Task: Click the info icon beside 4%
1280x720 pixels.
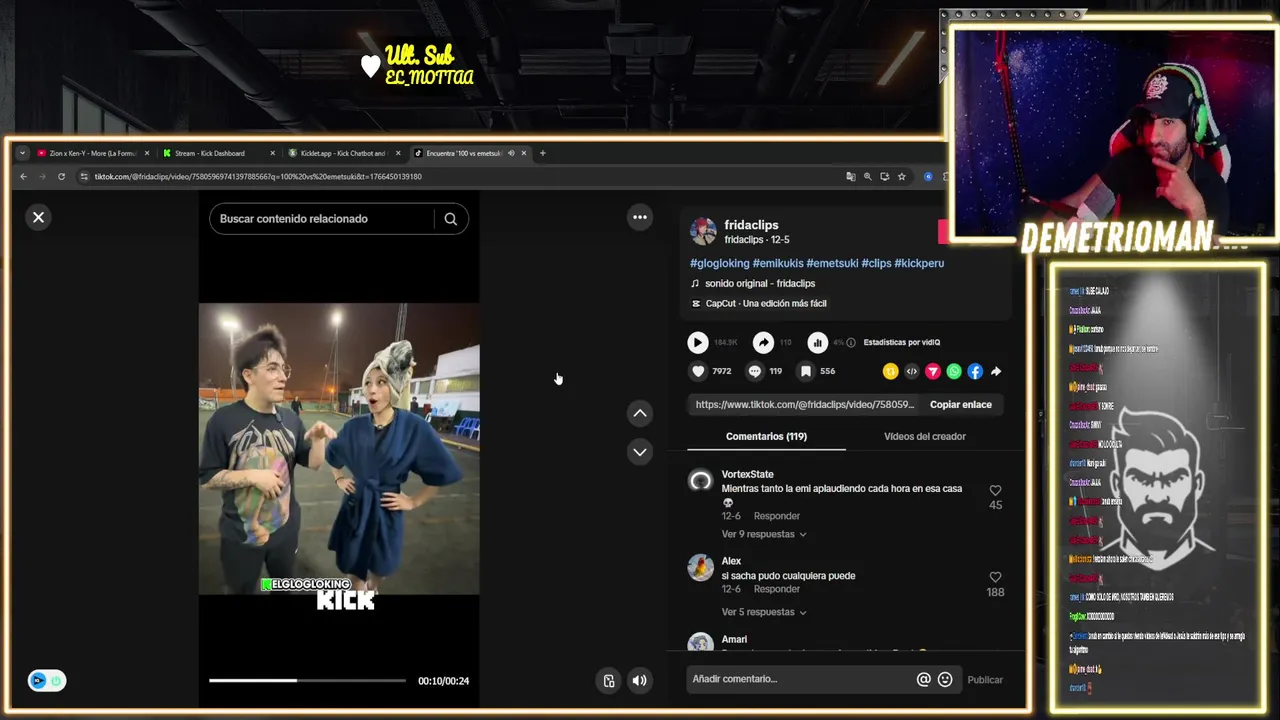Action: [x=851, y=342]
